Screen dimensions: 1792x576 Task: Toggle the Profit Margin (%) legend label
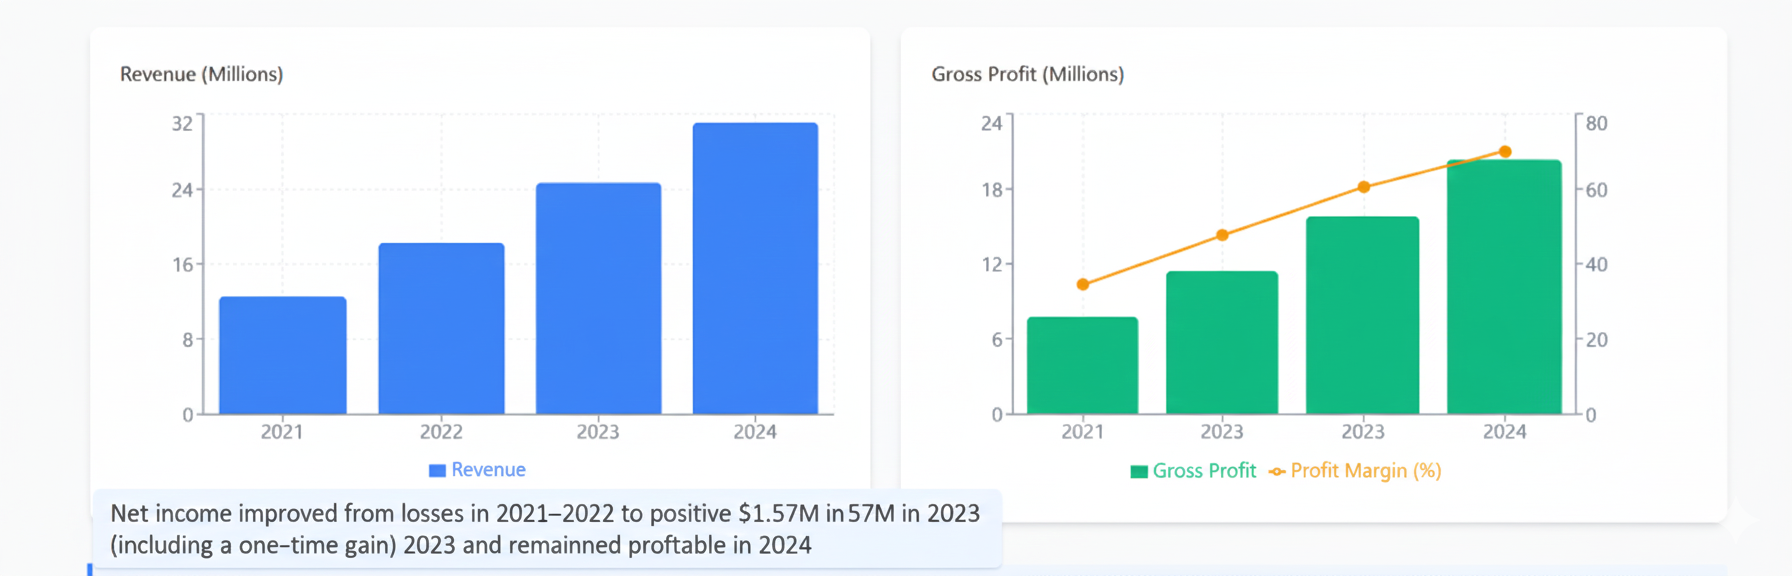click(1365, 471)
